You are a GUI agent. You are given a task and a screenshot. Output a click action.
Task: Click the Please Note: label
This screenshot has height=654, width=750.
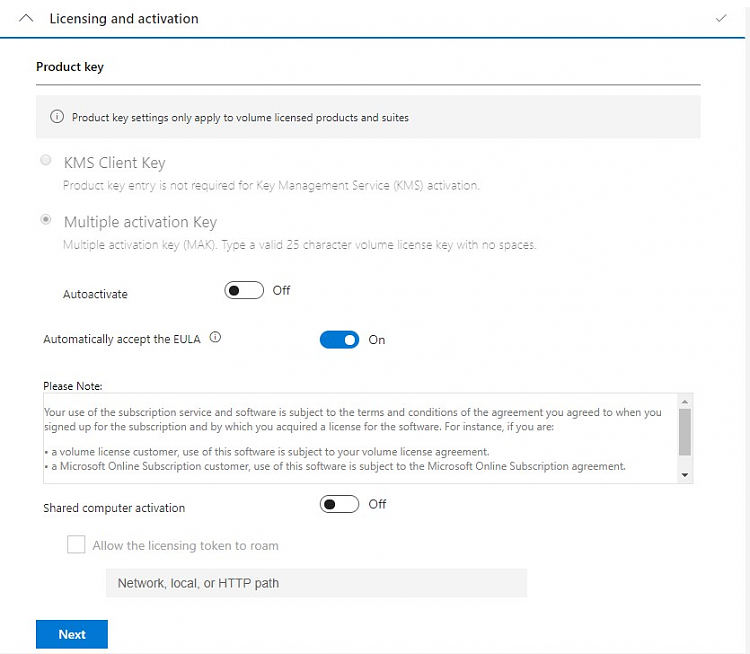click(73, 386)
